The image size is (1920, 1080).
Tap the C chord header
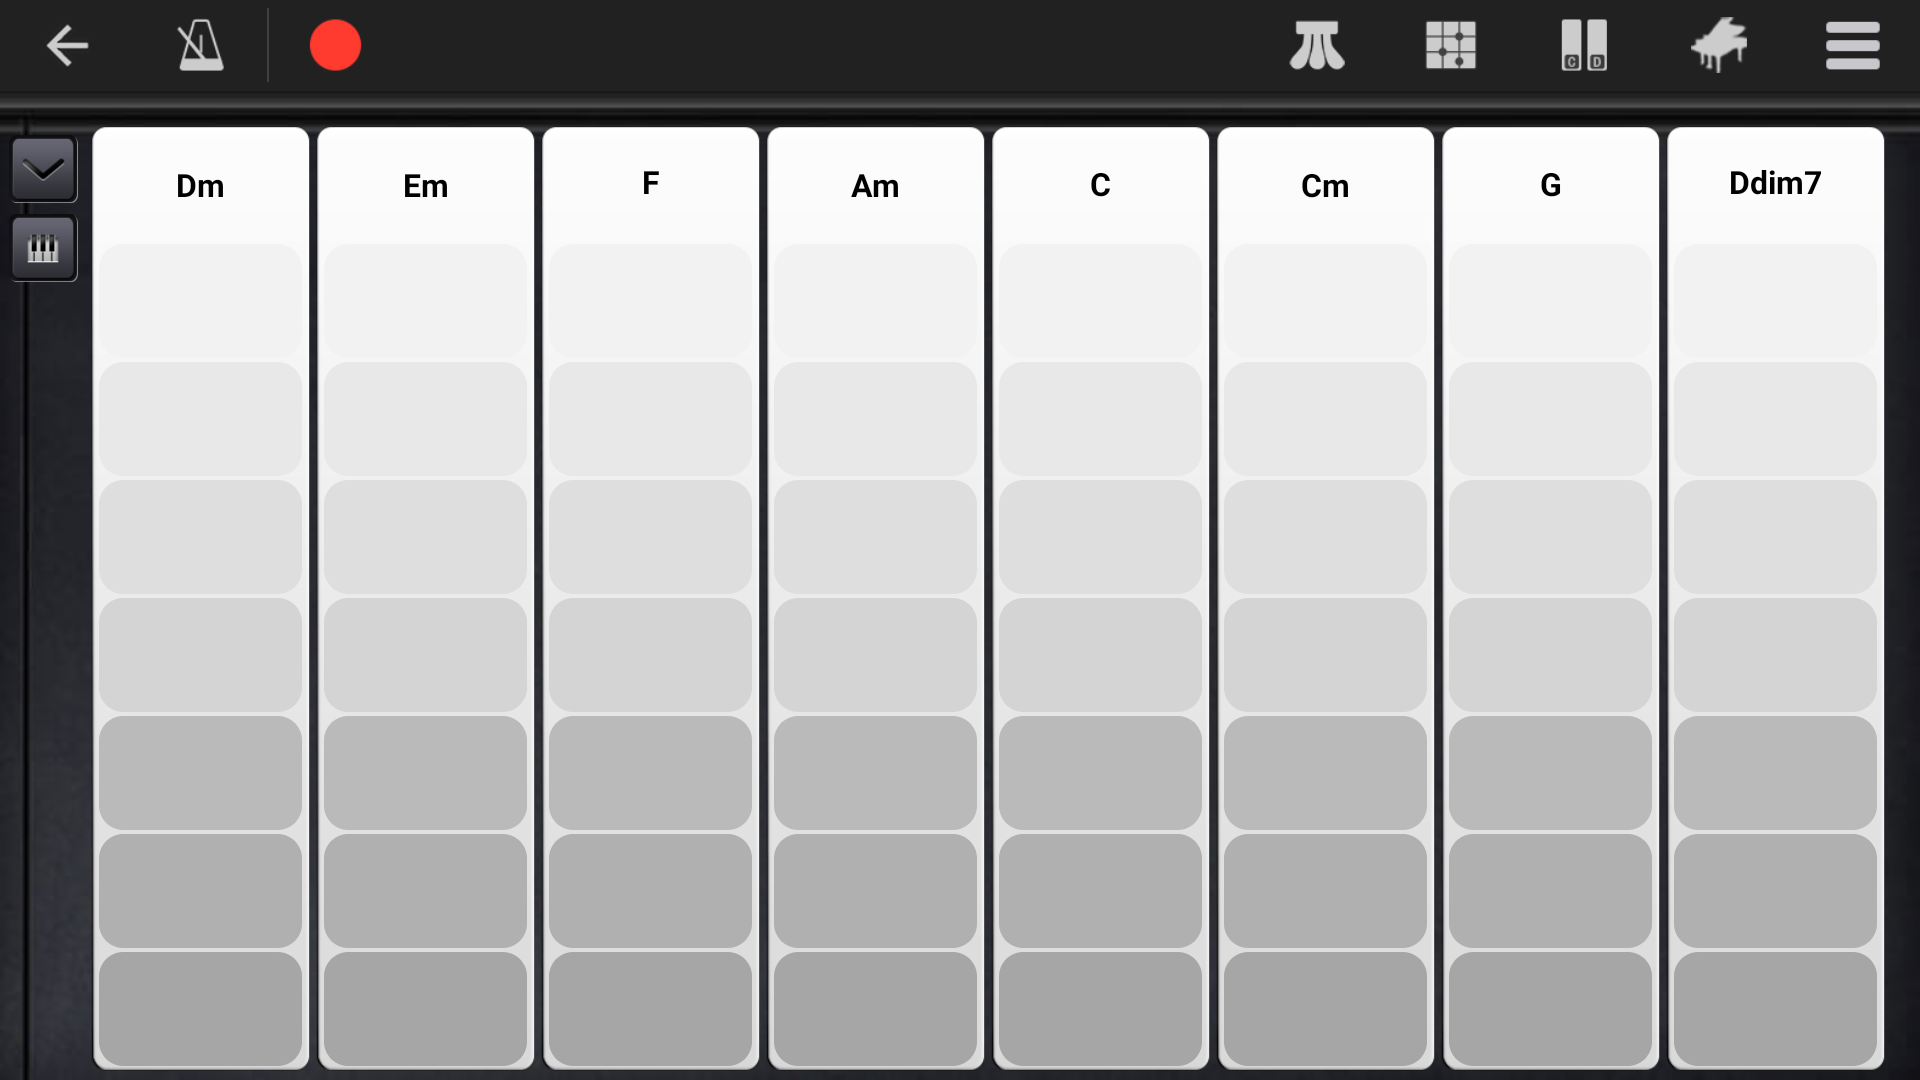pos(1100,186)
